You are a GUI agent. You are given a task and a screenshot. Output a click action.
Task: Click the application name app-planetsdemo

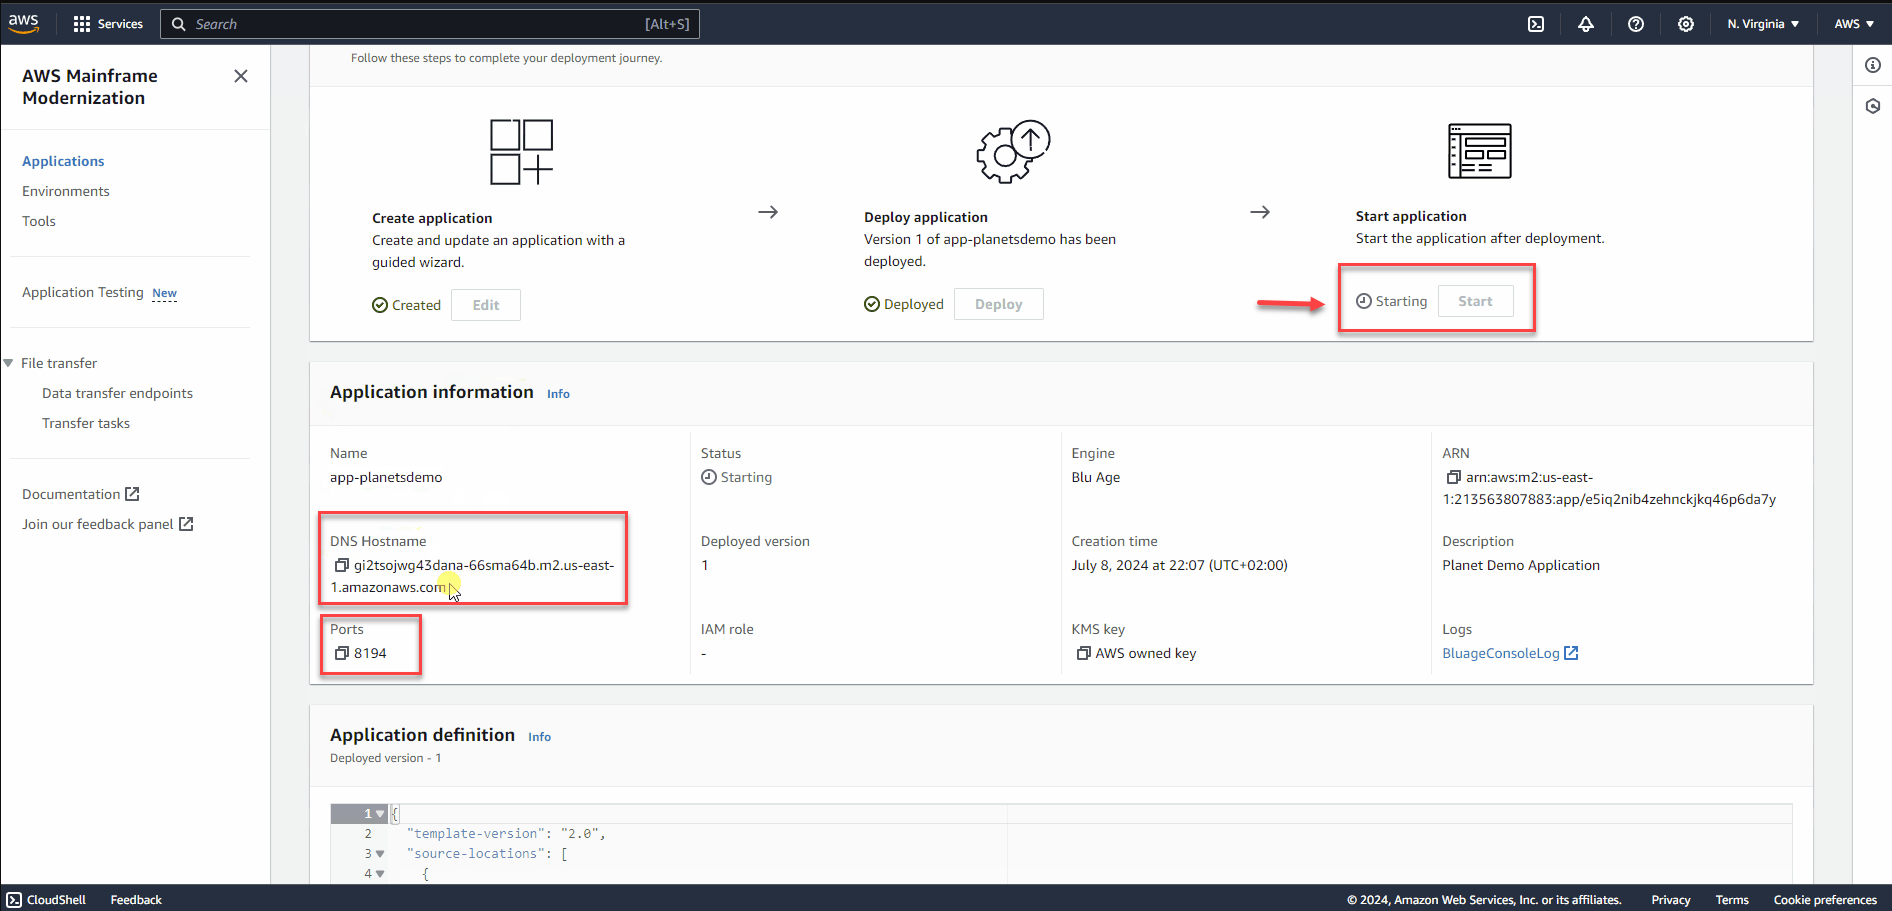(386, 478)
